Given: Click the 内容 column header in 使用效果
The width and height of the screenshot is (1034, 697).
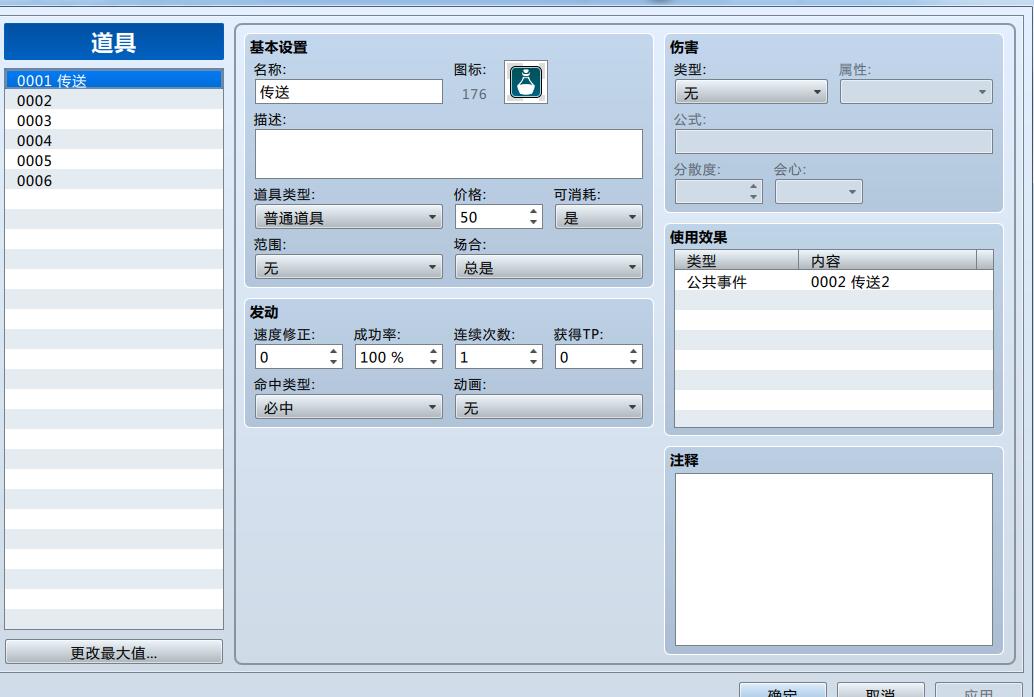Looking at the screenshot, I should click(888, 260).
